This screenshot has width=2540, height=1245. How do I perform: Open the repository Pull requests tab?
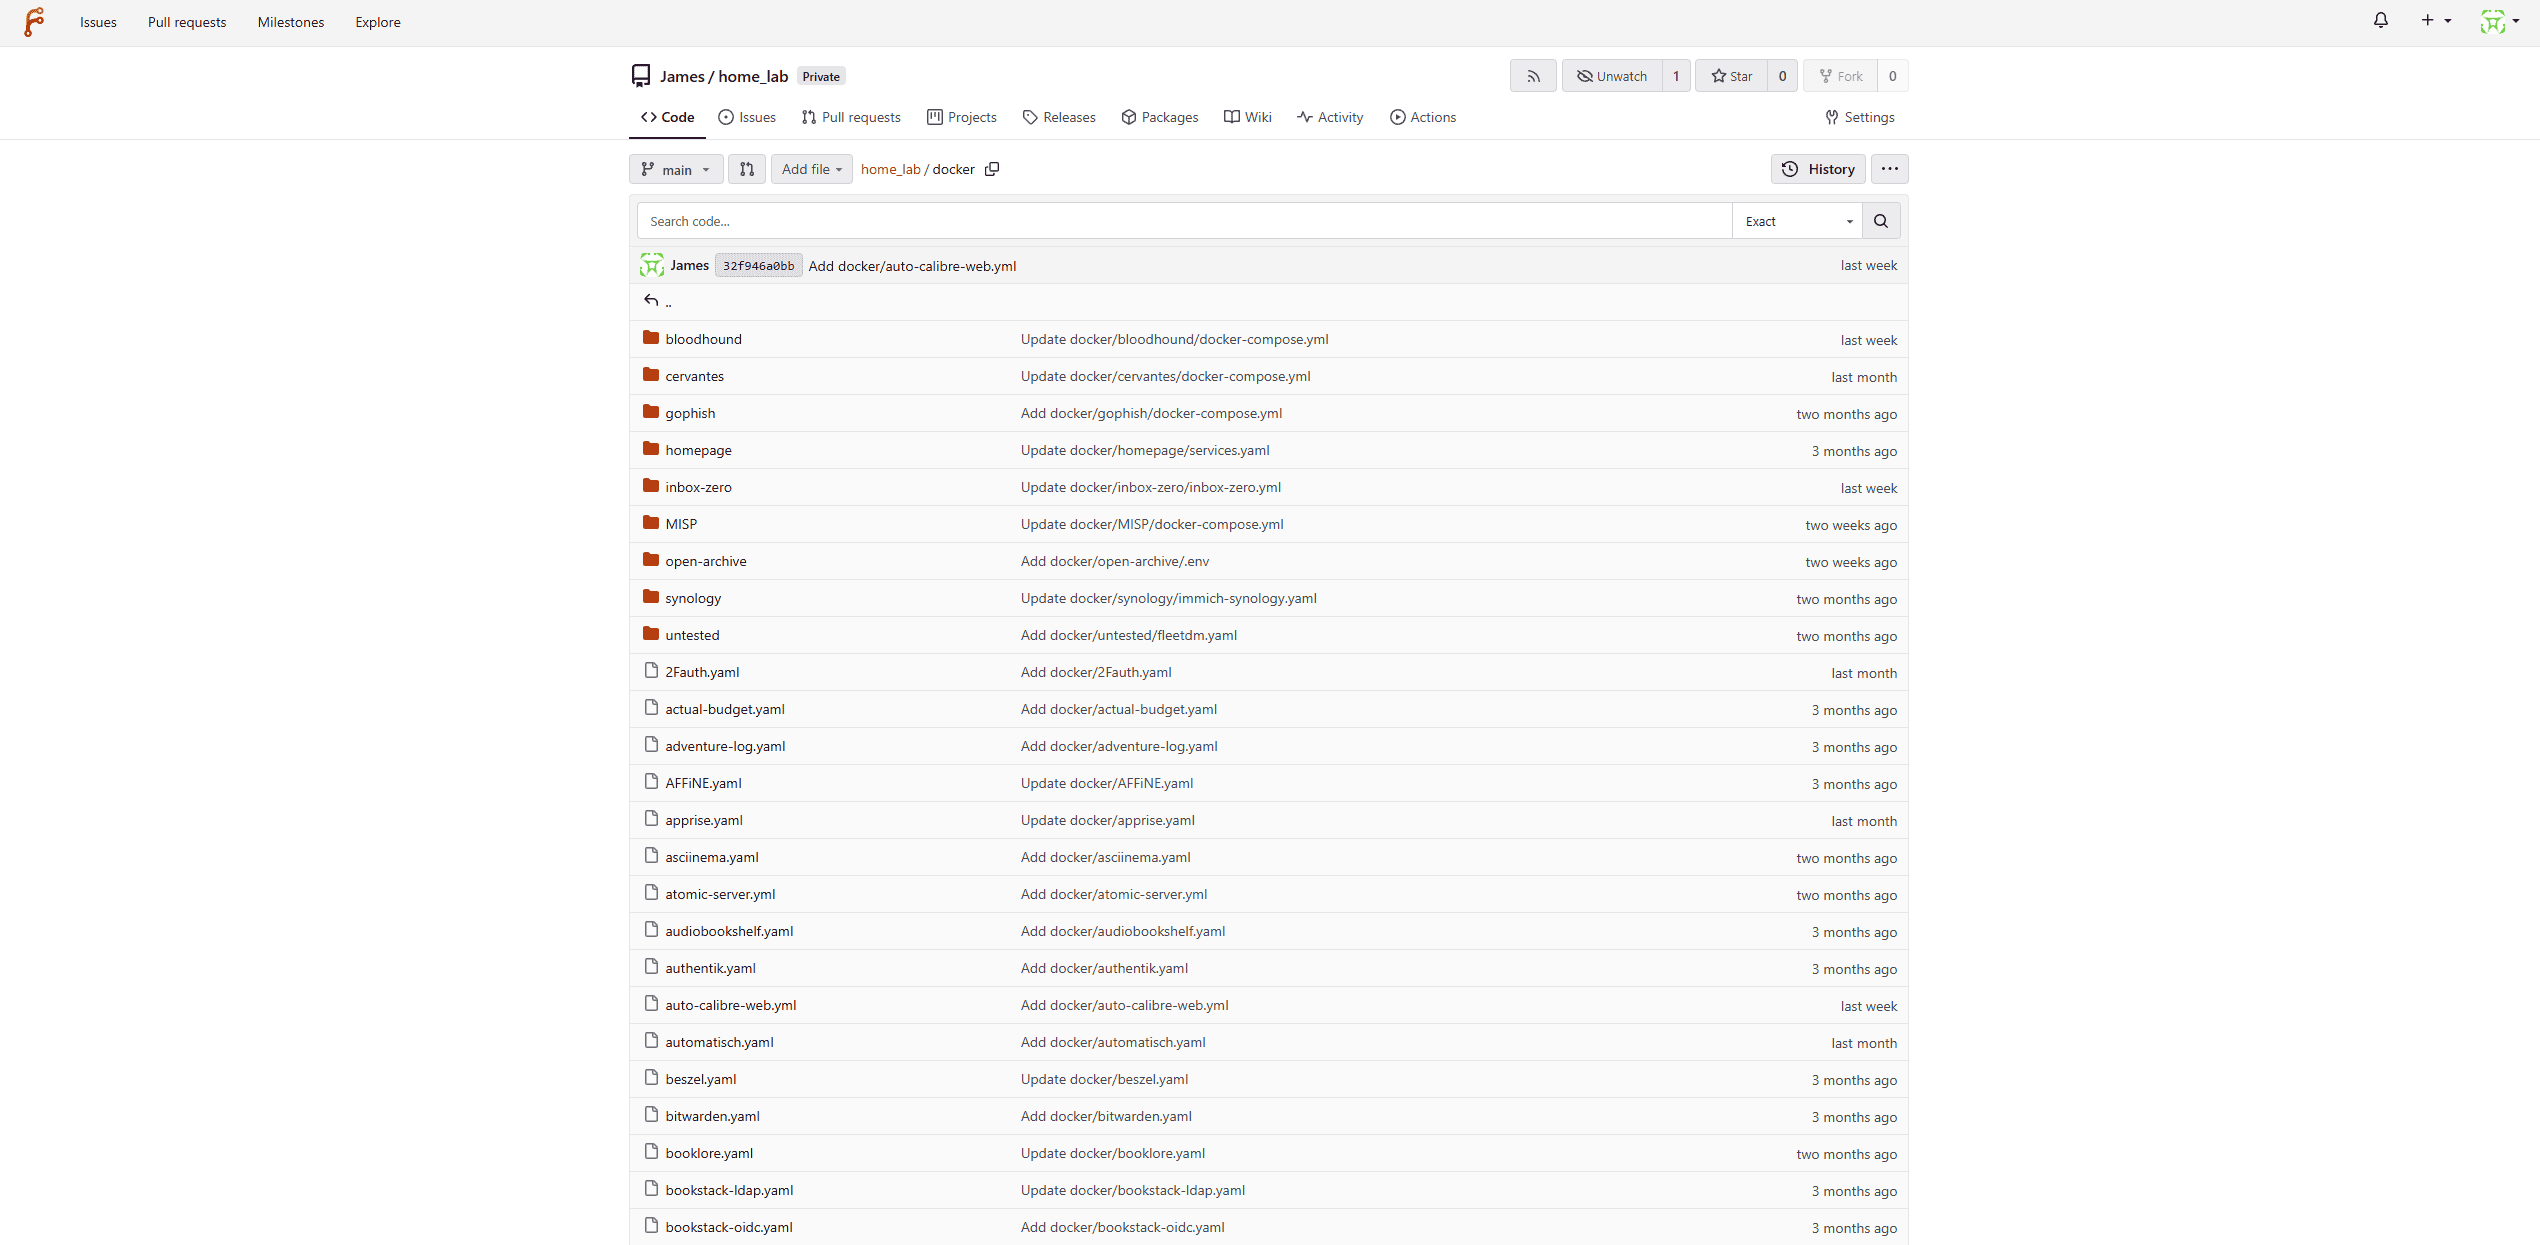851,117
